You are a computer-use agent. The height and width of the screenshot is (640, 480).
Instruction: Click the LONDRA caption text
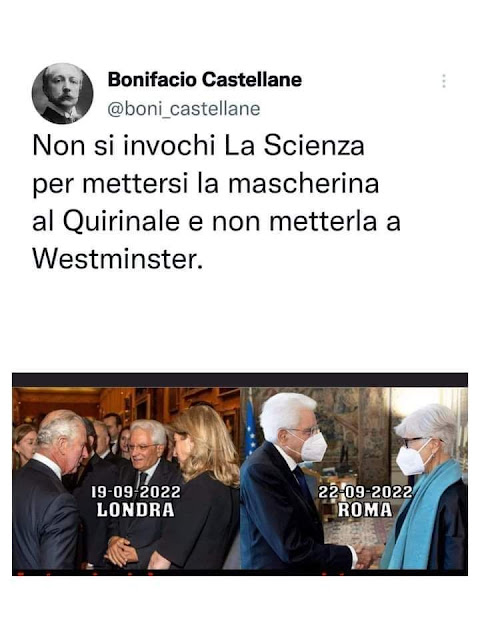136,510
